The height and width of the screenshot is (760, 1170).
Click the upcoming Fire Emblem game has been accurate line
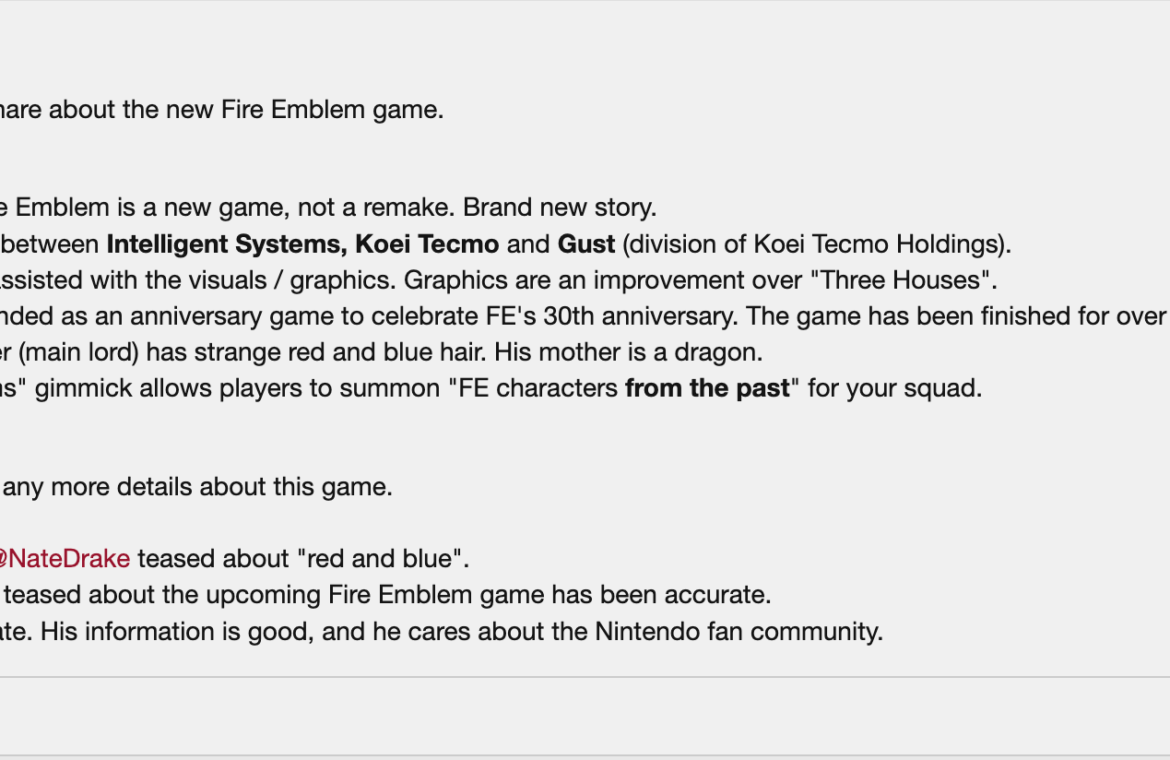(387, 595)
